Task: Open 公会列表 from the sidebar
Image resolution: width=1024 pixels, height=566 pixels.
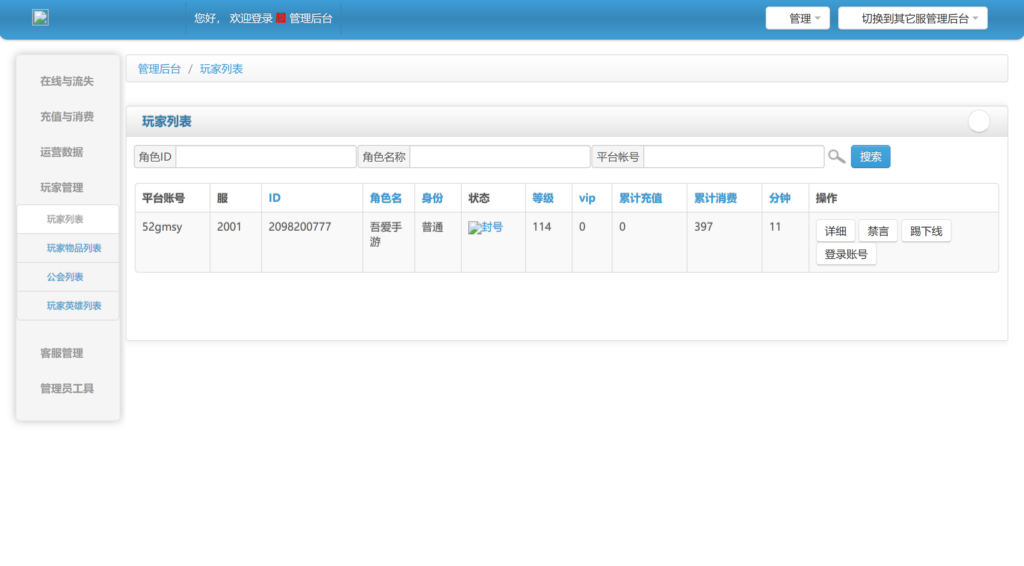Action: (x=65, y=277)
